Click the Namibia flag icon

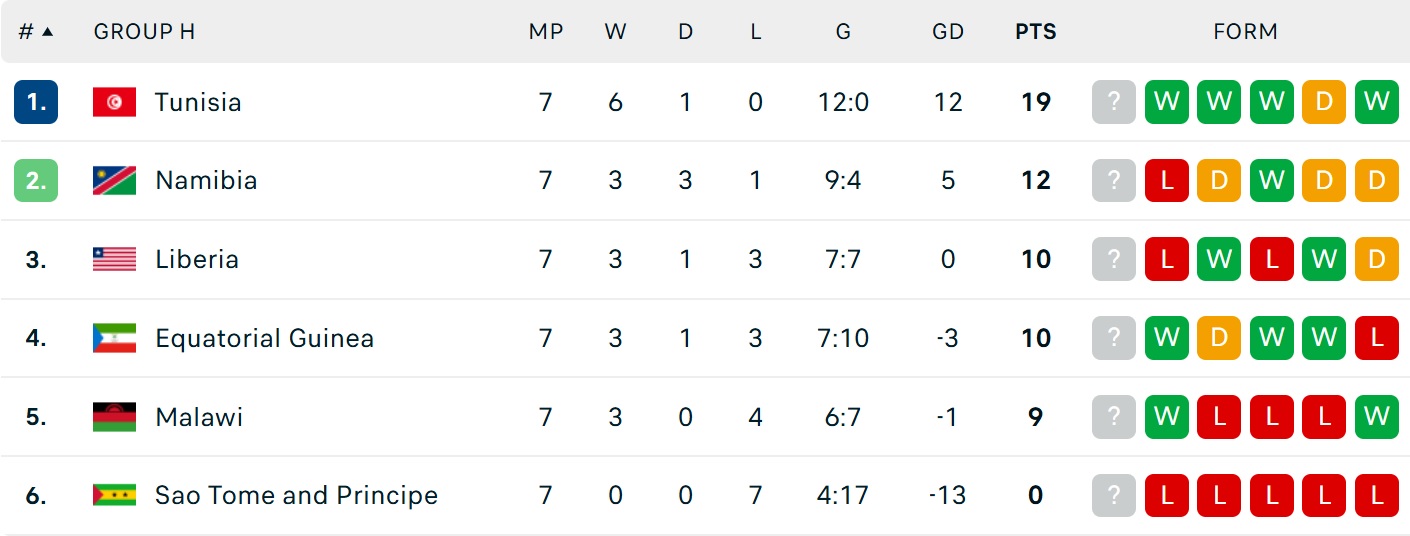[x=114, y=181]
